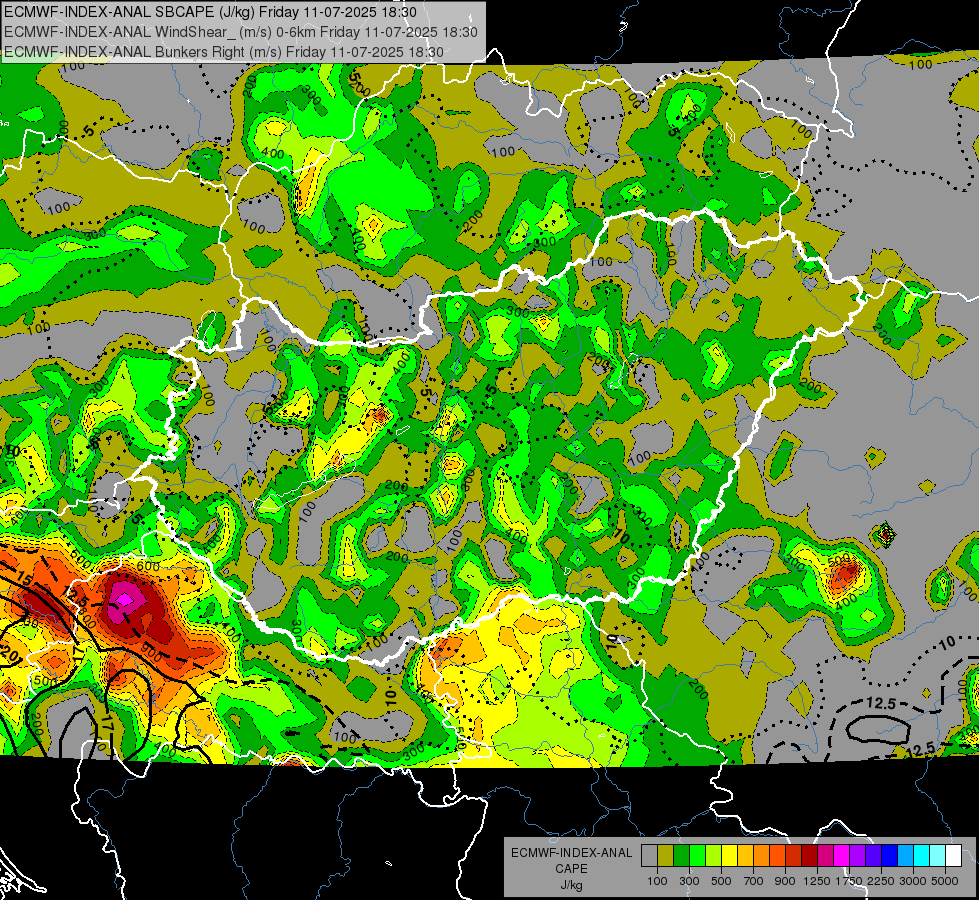Image resolution: width=979 pixels, height=900 pixels.
Task: Click the legend label CAPE
Action: tap(571, 869)
